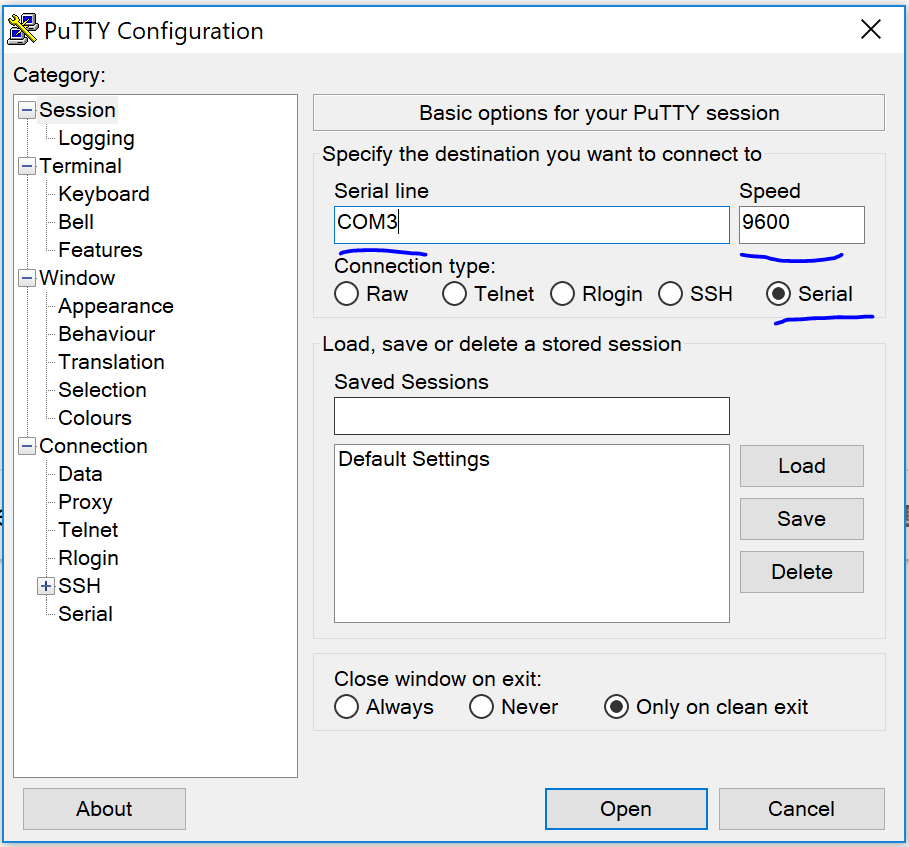
Task: Click the Saved Sessions name field
Action: pyautogui.click(x=531, y=416)
